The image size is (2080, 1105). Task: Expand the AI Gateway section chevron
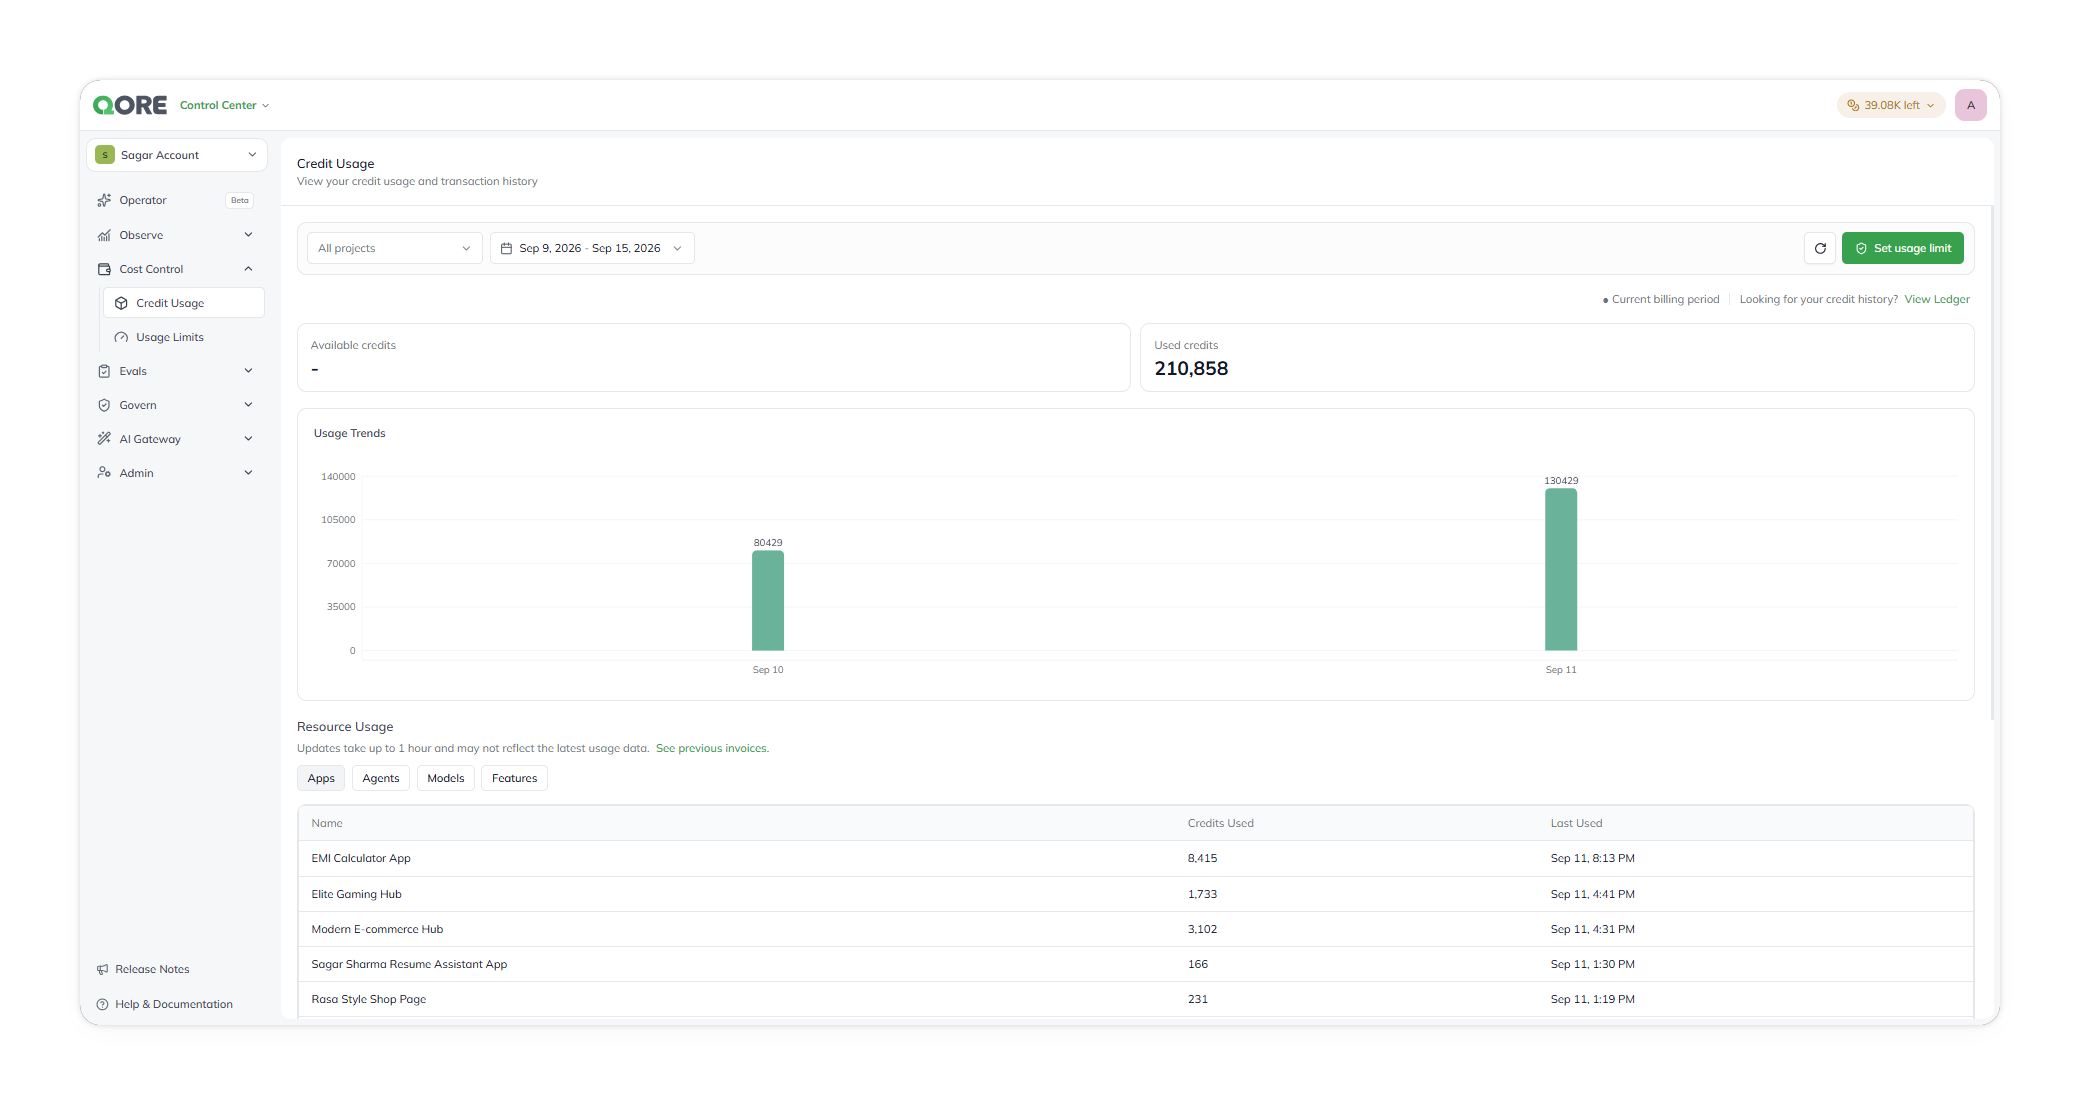click(x=249, y=439)
